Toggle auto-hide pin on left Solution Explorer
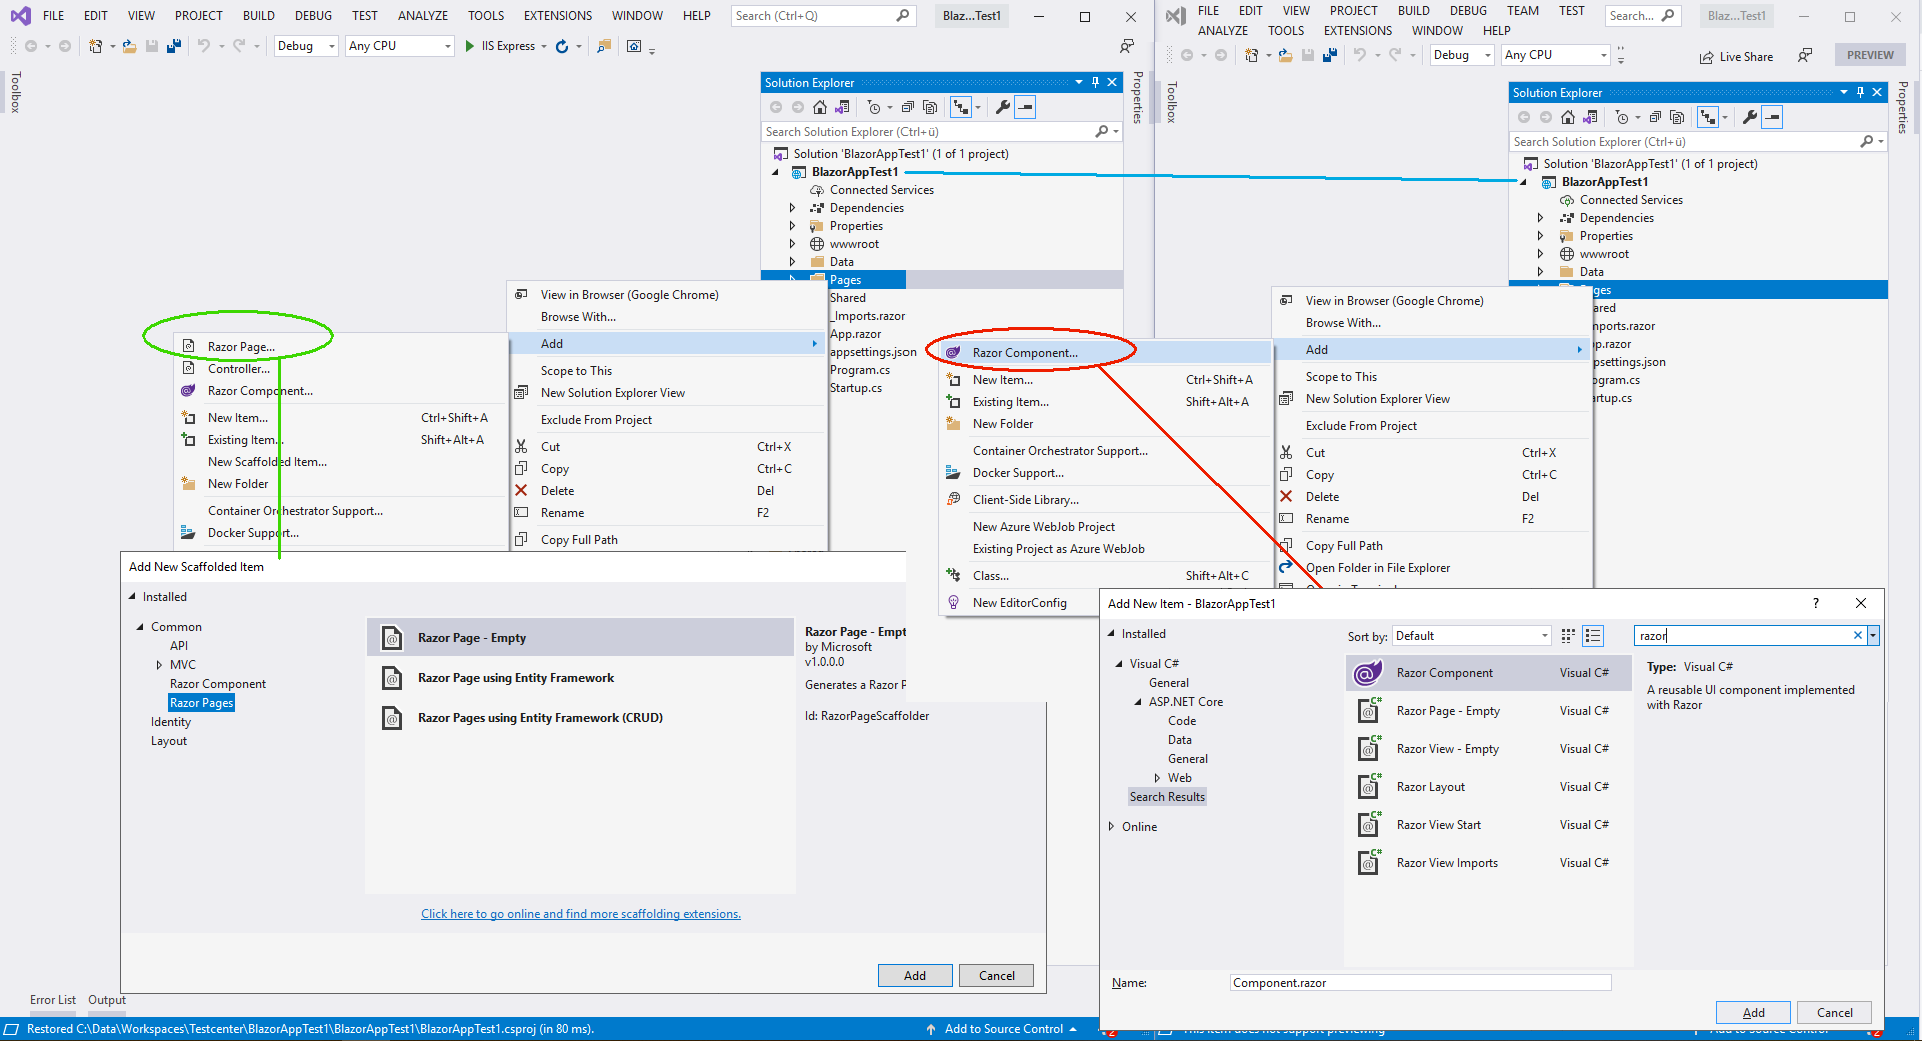The image size is (1922, 1041). (1095, 82)
